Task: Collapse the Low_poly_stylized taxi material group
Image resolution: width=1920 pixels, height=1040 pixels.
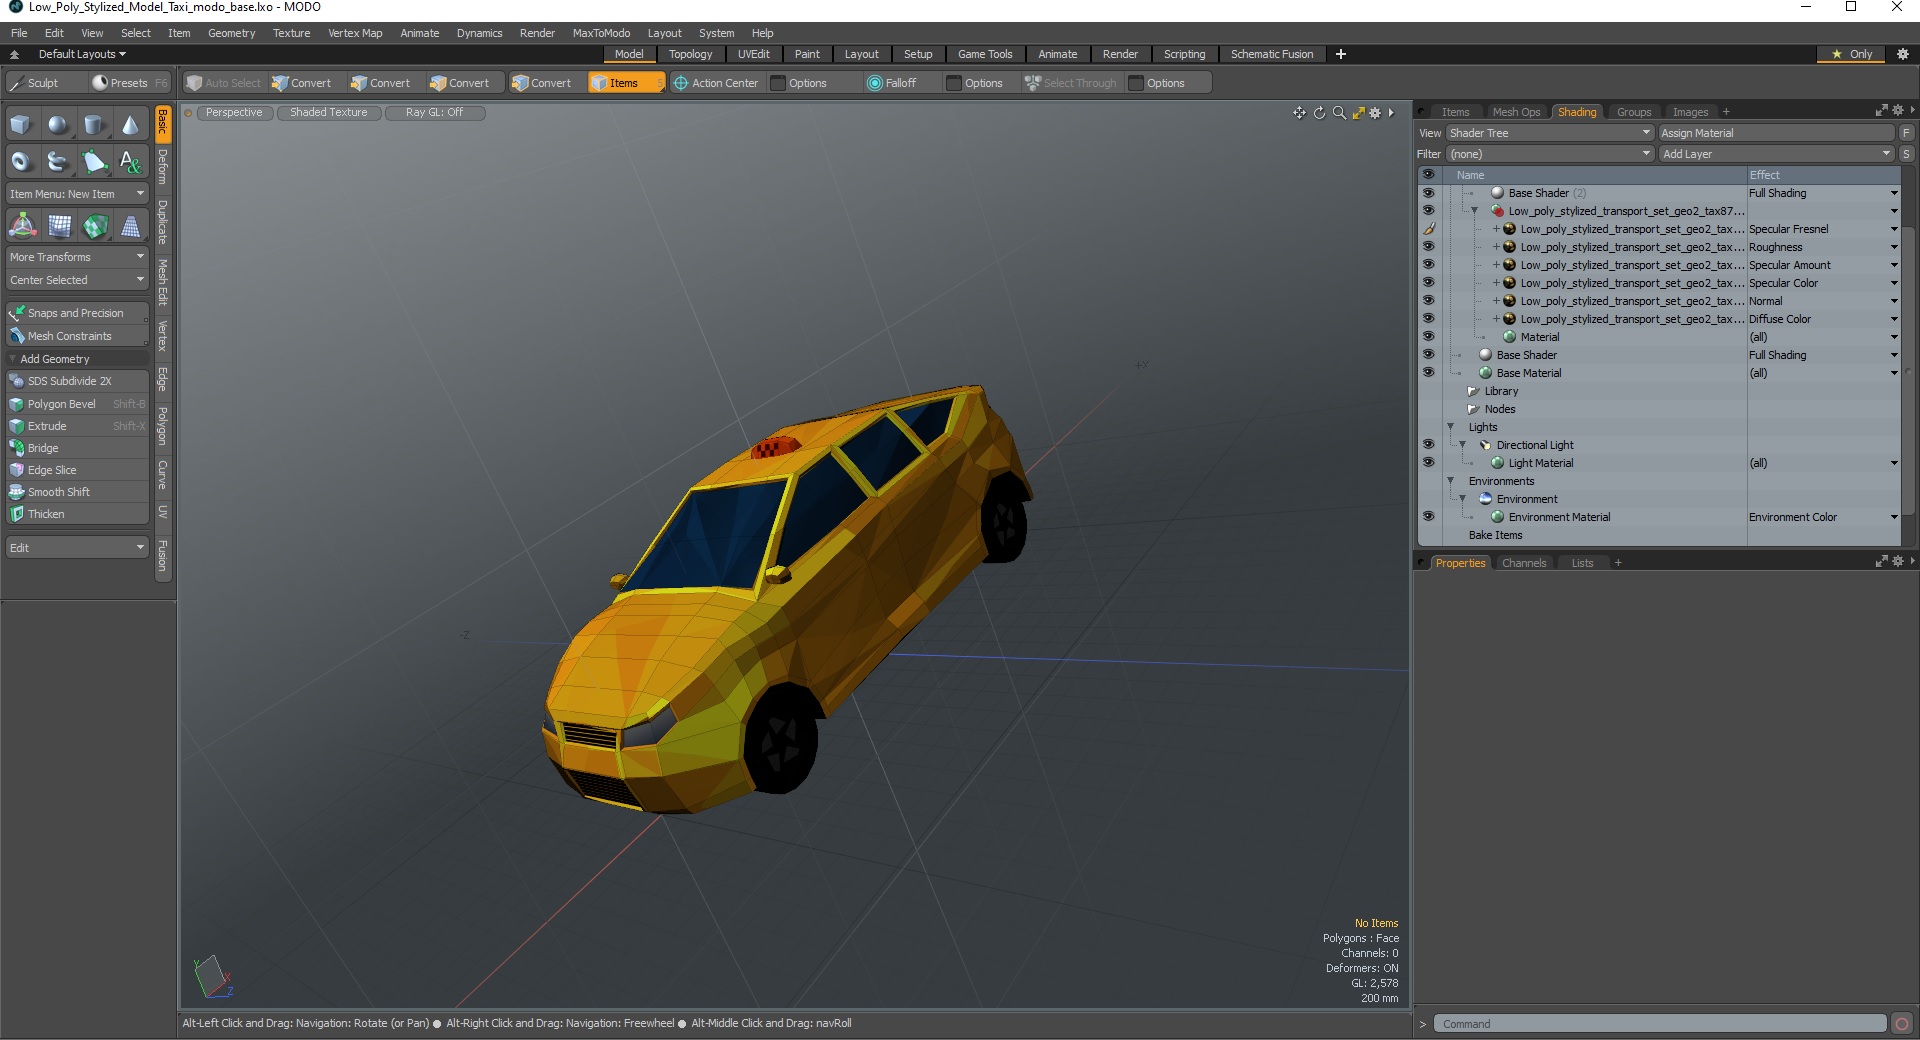Action: coord(1474,211)
